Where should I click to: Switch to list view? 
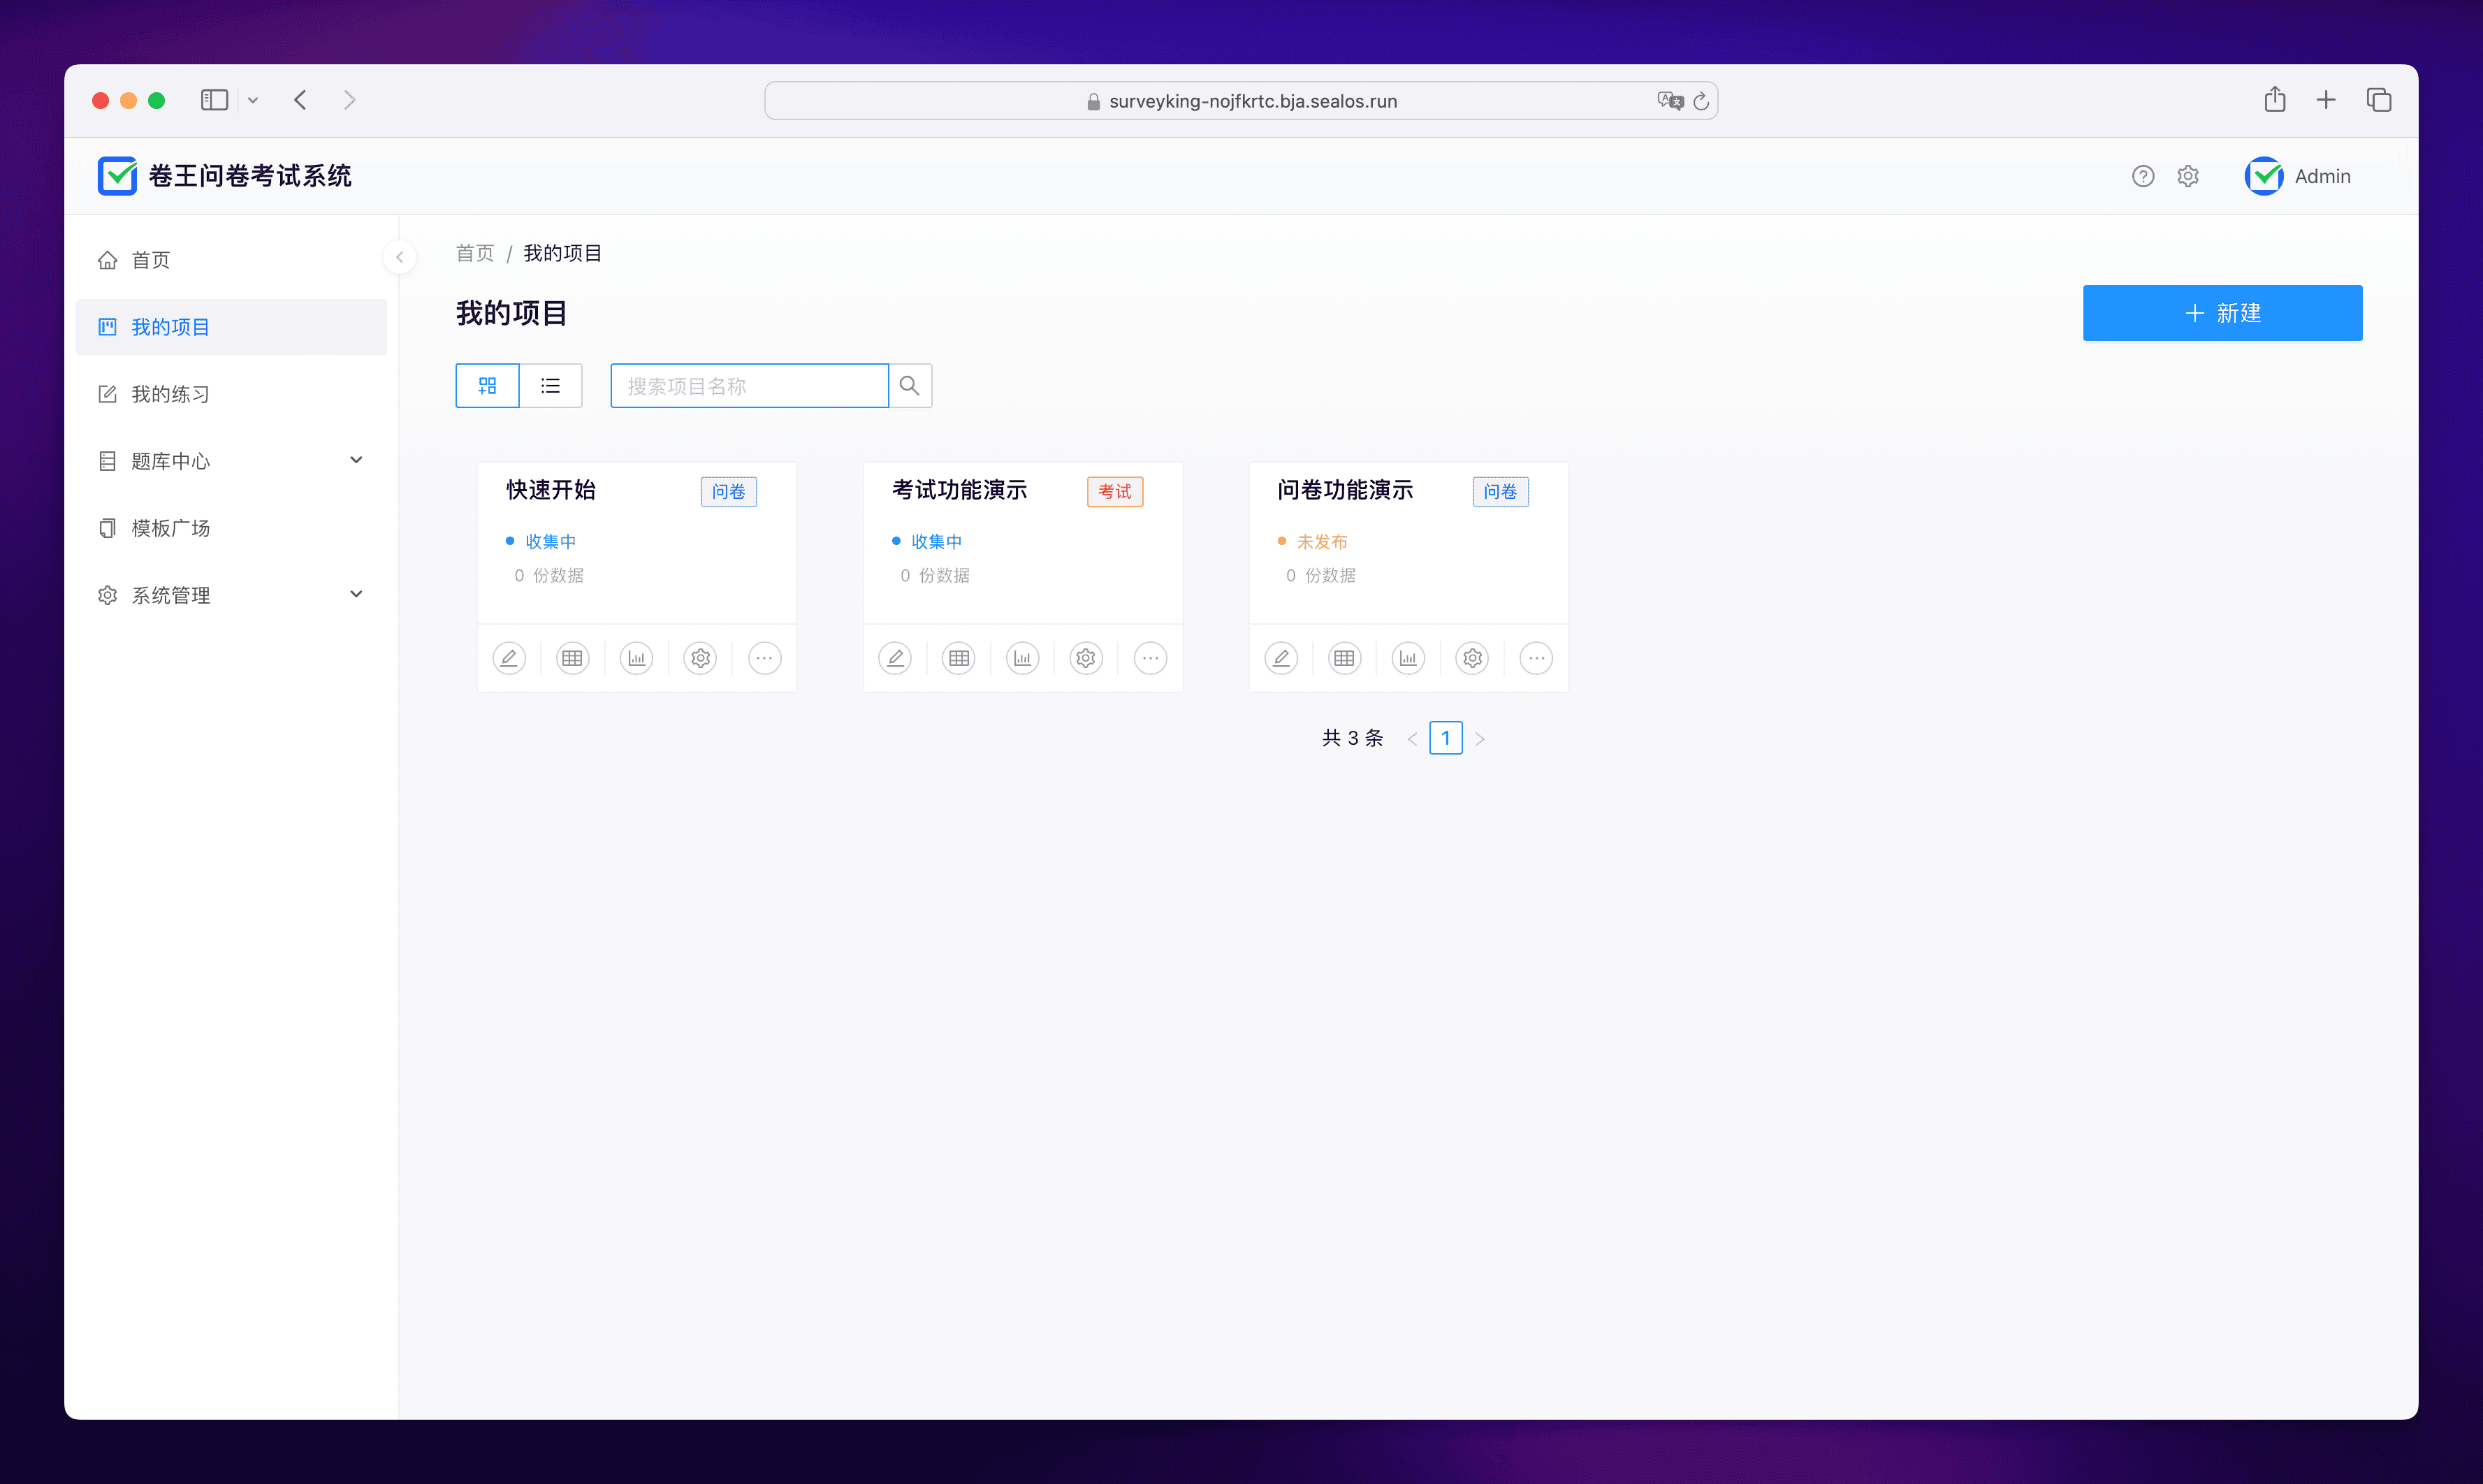(551, 386)
